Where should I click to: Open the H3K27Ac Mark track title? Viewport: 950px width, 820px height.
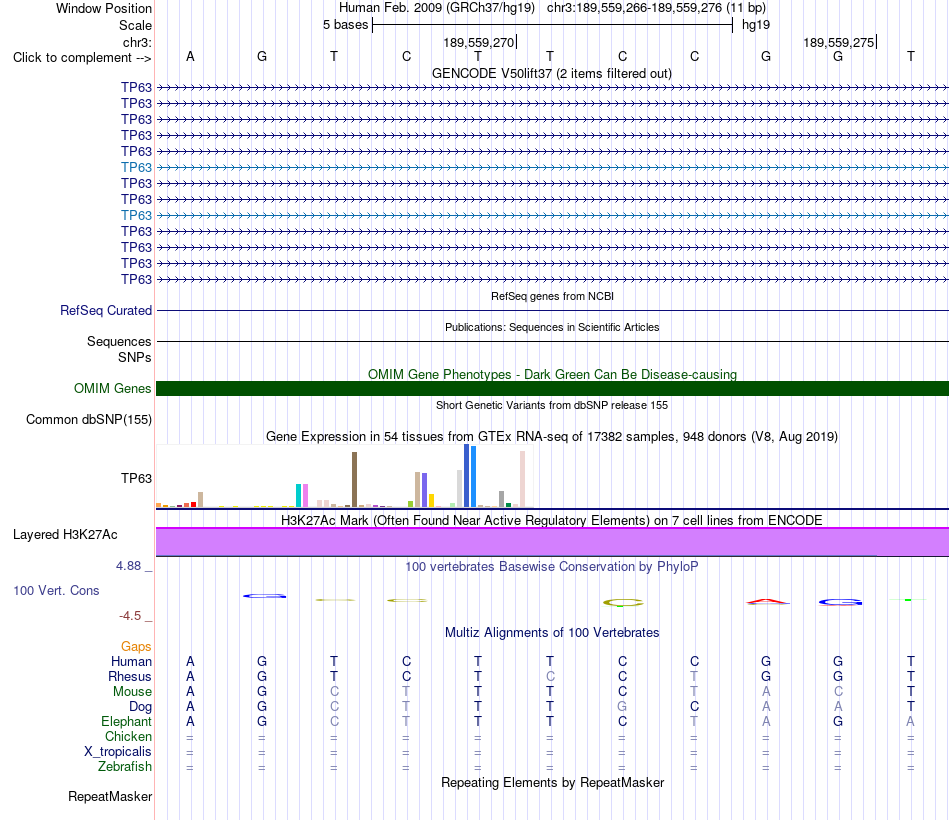click(552, 521)
